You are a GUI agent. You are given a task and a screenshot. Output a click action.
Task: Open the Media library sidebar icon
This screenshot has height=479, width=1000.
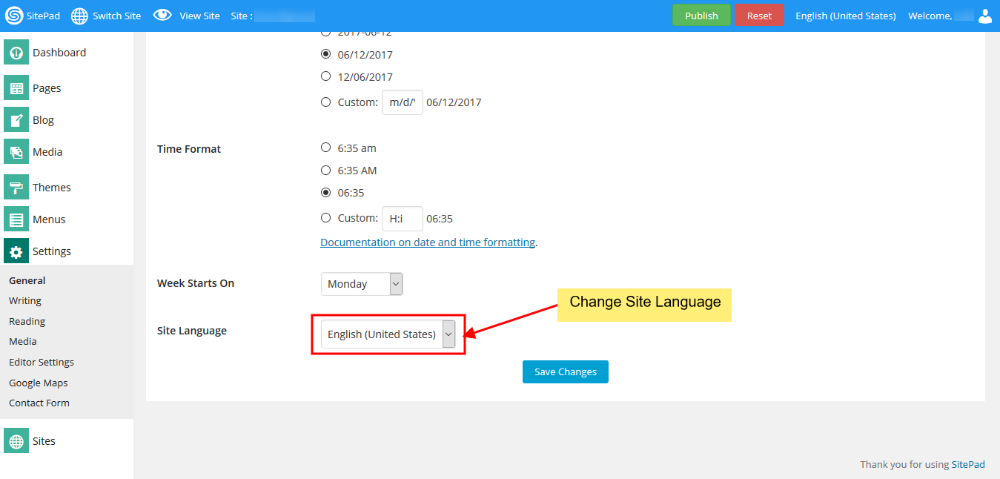click(x=16, y=153)
